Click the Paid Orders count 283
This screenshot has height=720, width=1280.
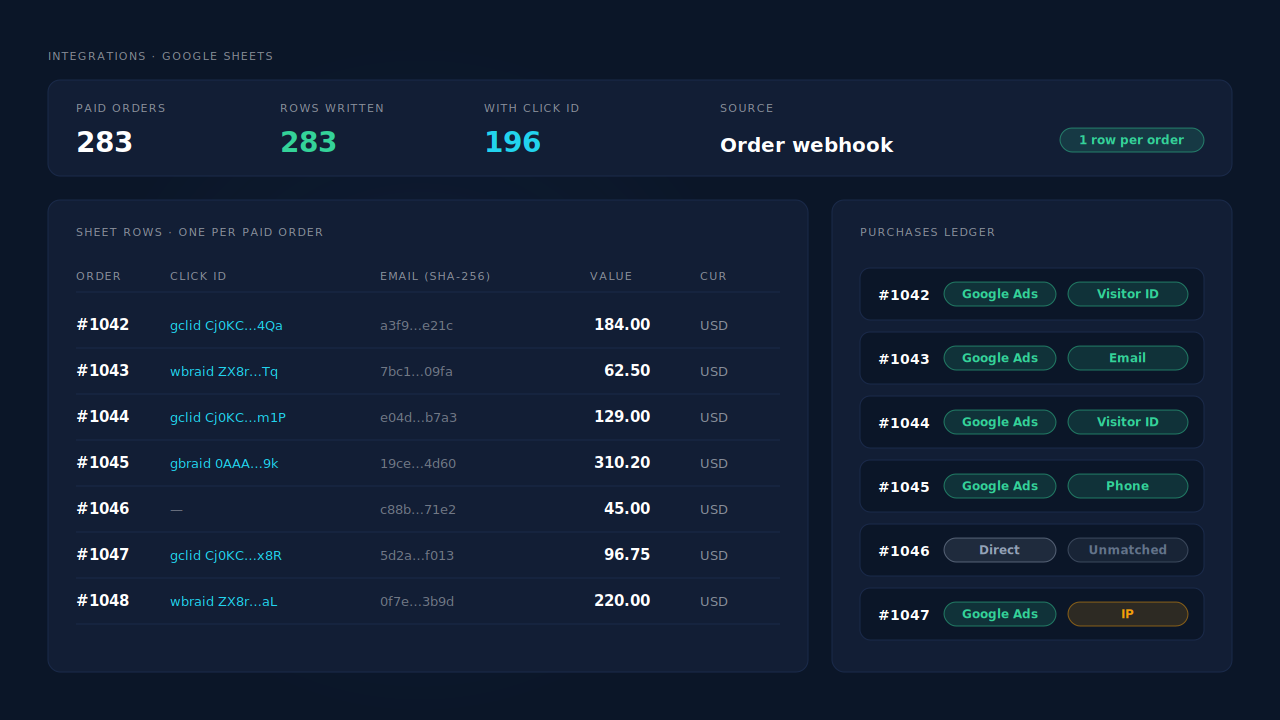[105, 142]
